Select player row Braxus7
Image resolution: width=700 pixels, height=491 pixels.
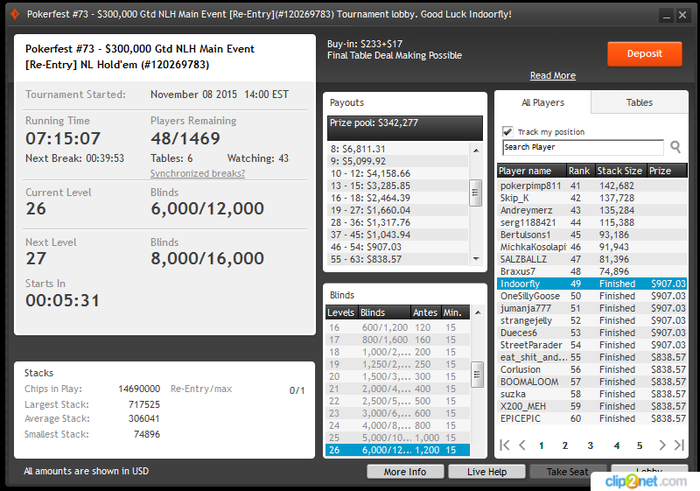(x=592, y=272)
